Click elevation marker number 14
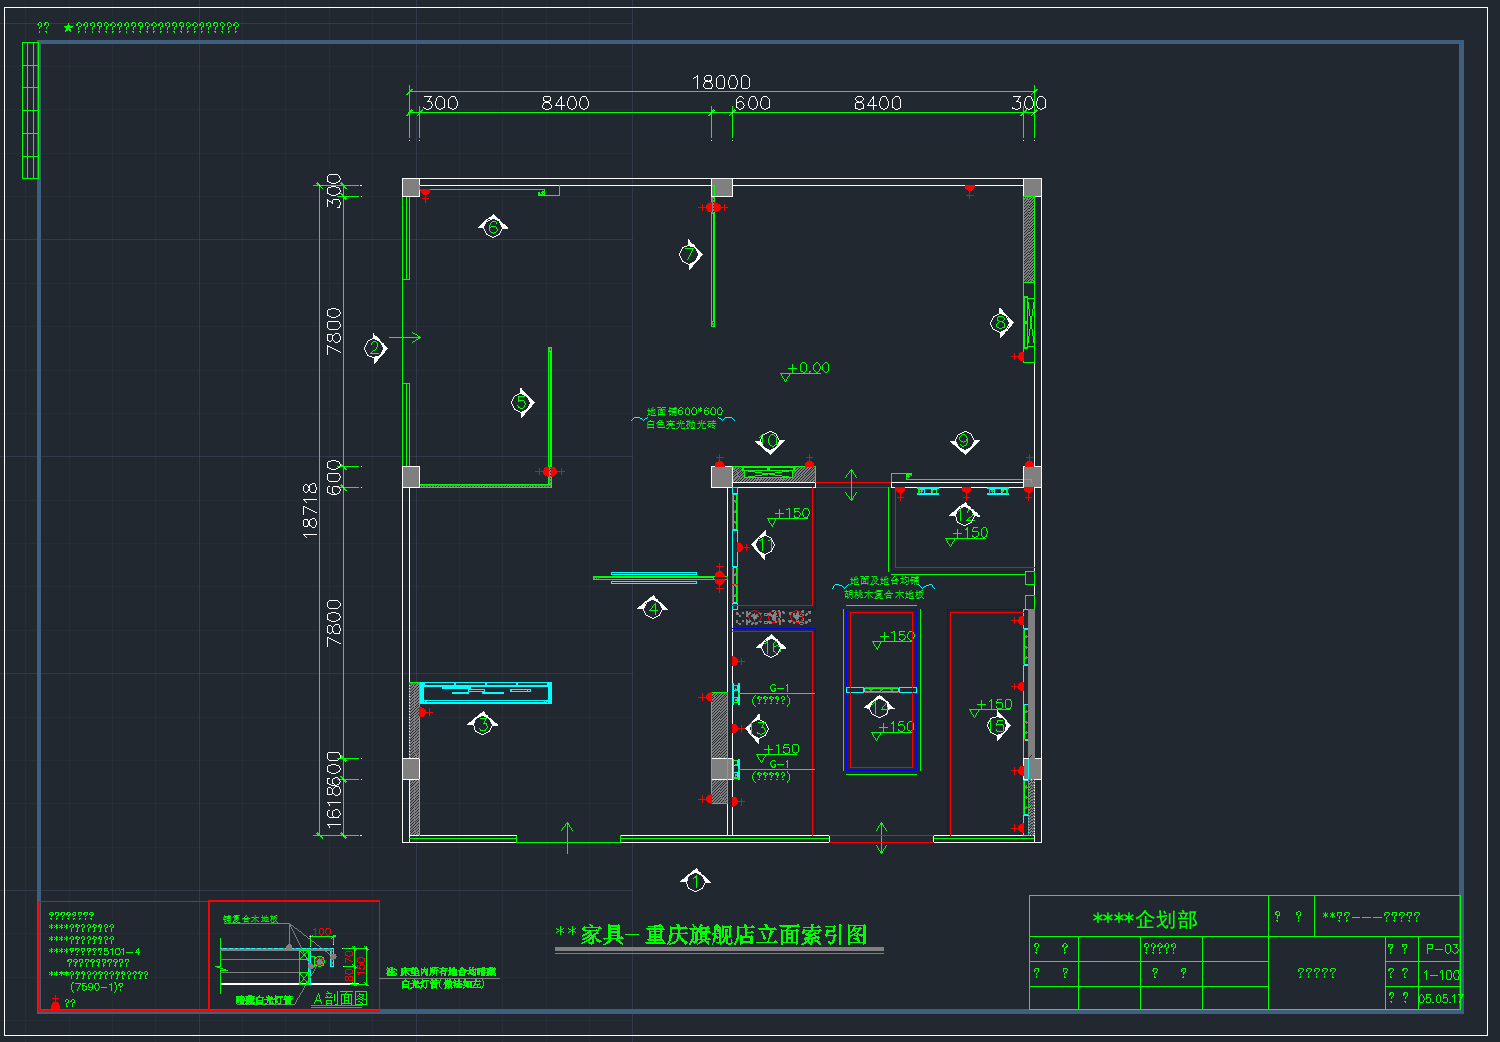This screenshot has width=1500, height=1042. (x=879, y=708)
